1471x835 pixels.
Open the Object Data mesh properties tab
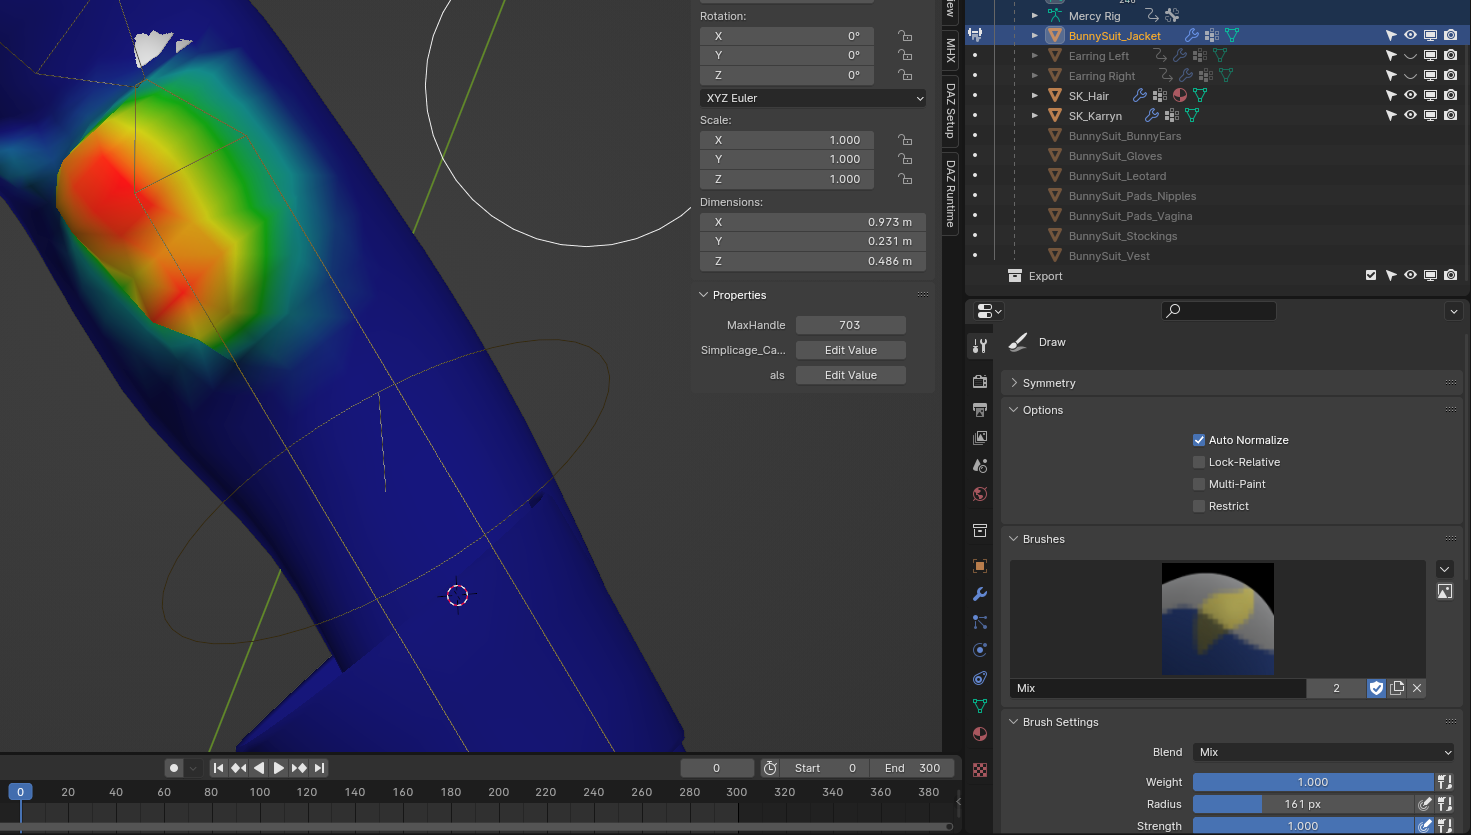click(x=980, y=706)
